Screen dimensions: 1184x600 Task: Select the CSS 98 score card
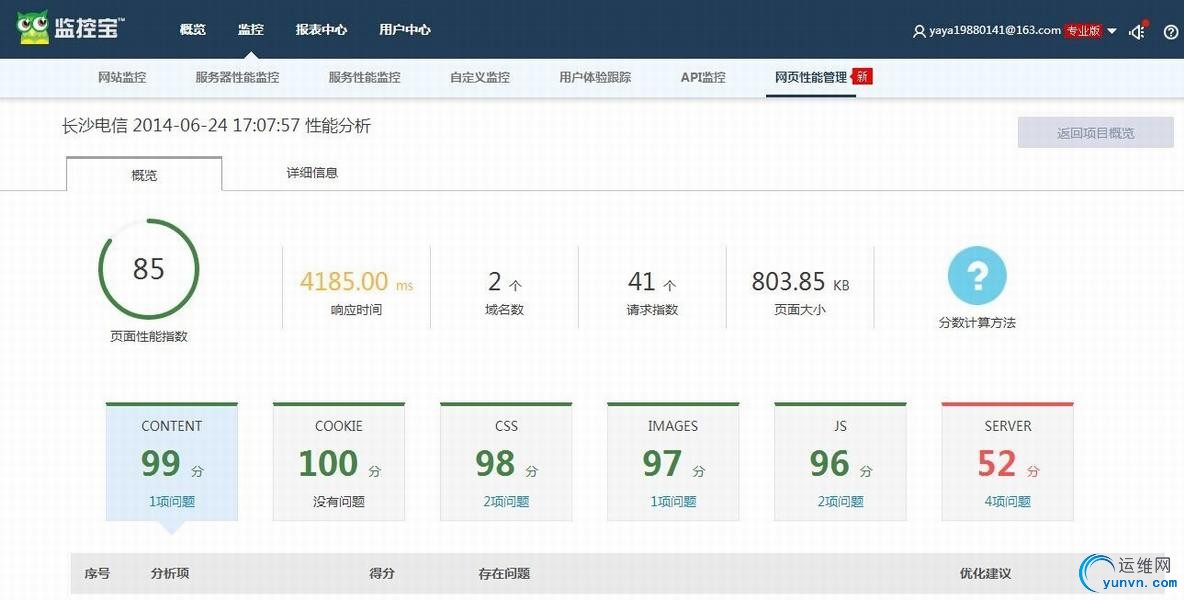click(x=506, y=462)
